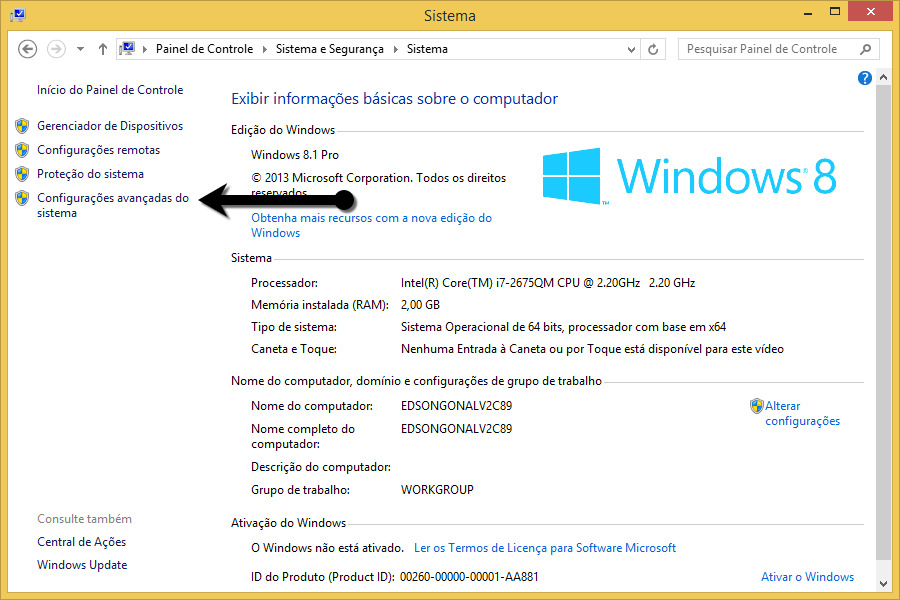The image size is (900, 600).
Task: Open Windows Update from the sidebar
Action: tap(81, 564)
